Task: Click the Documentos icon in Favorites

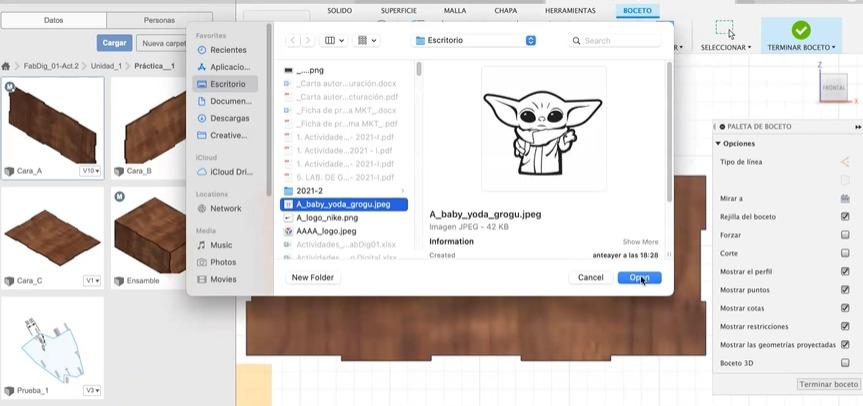Action: click(x=201, y=101)
